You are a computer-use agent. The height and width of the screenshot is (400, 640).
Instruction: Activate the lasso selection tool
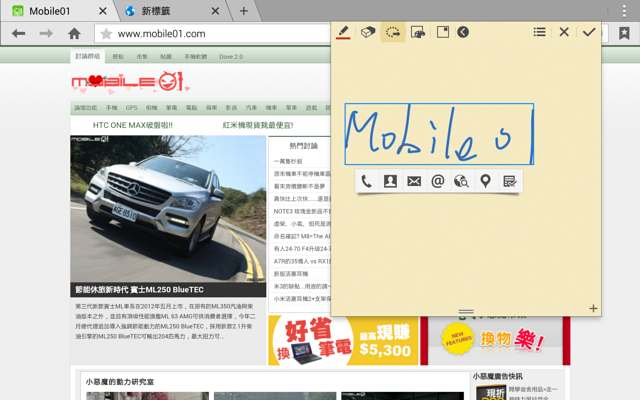(x=393, y=32)
